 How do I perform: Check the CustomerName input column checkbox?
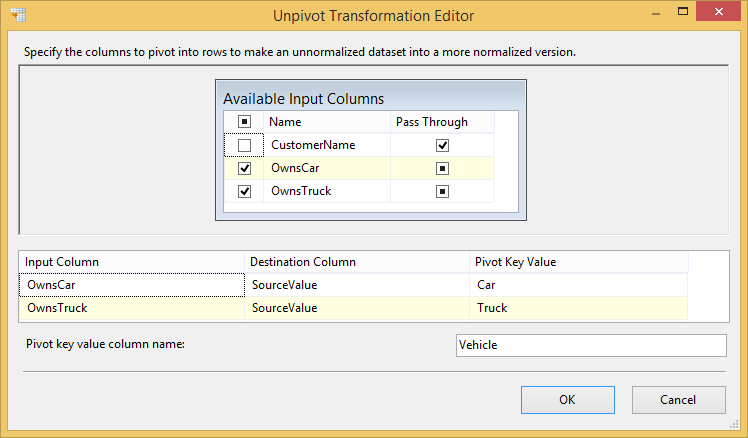point(244,145)
